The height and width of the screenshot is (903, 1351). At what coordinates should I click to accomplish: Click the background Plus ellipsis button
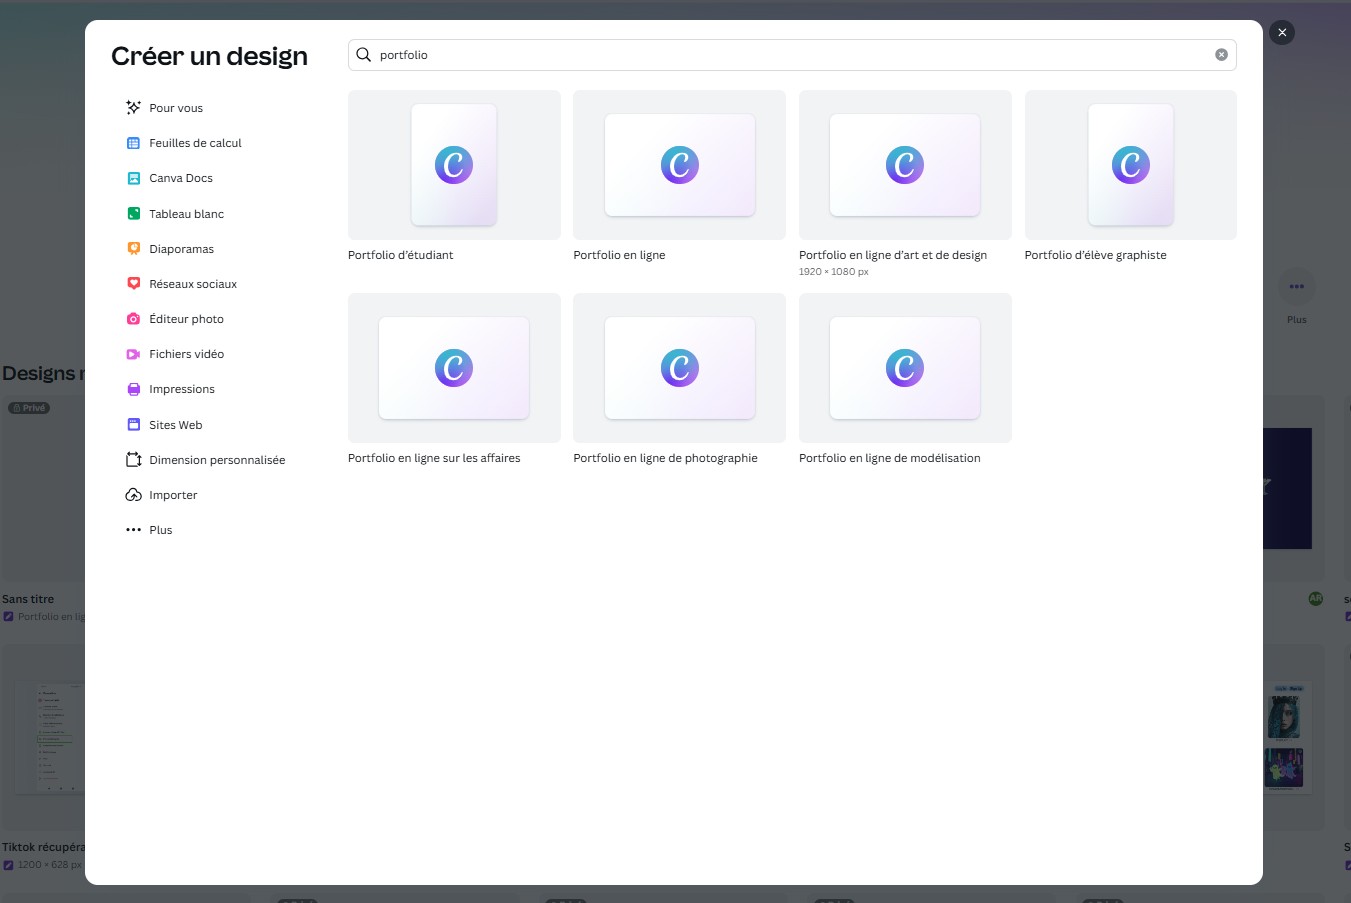coord(1297,287)
